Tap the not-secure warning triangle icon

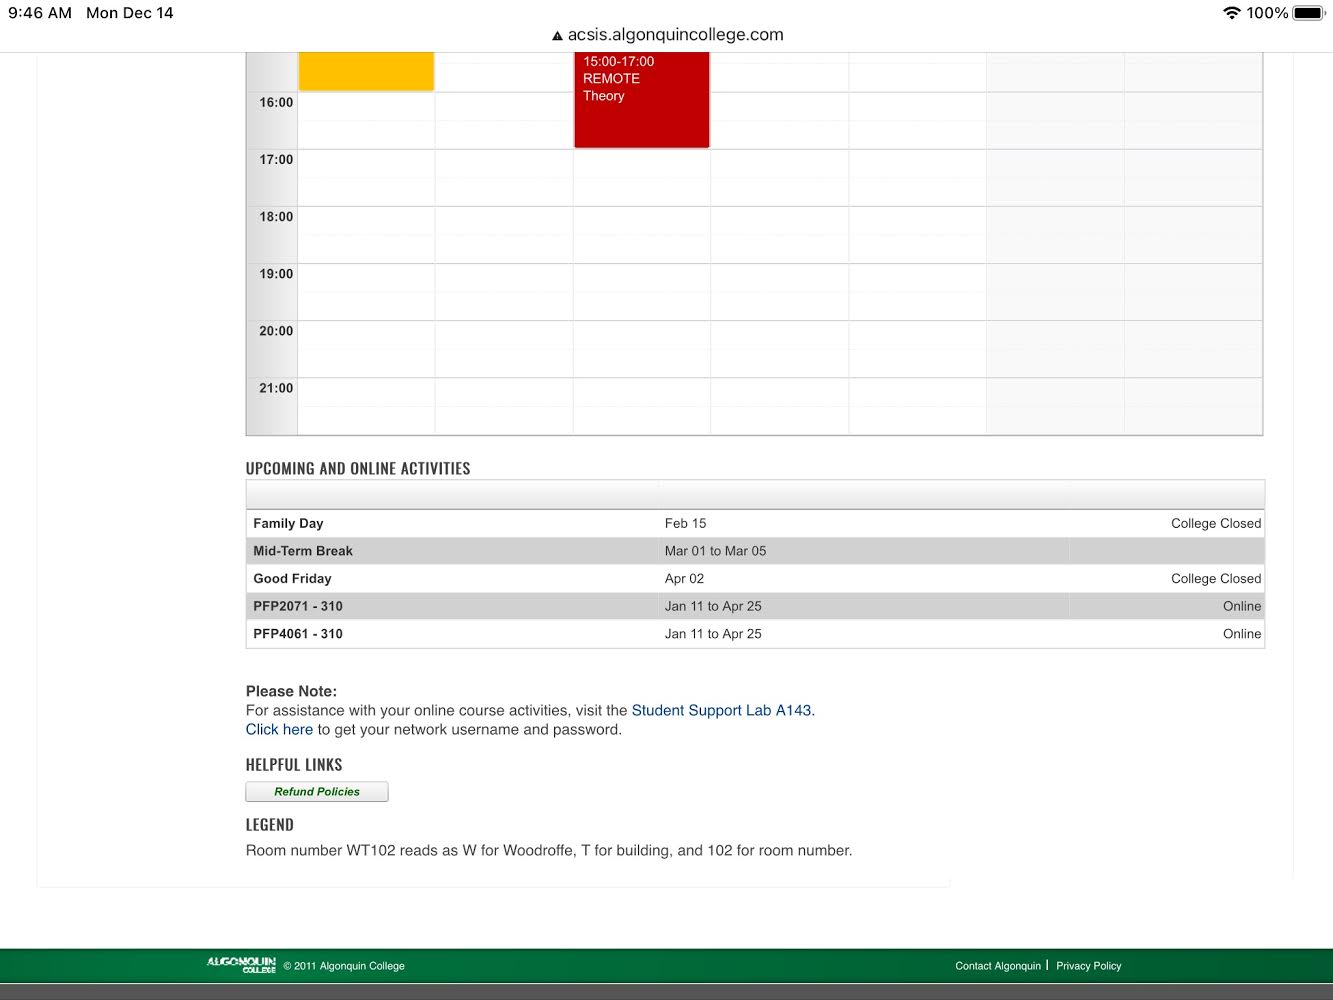coord(557,36)
